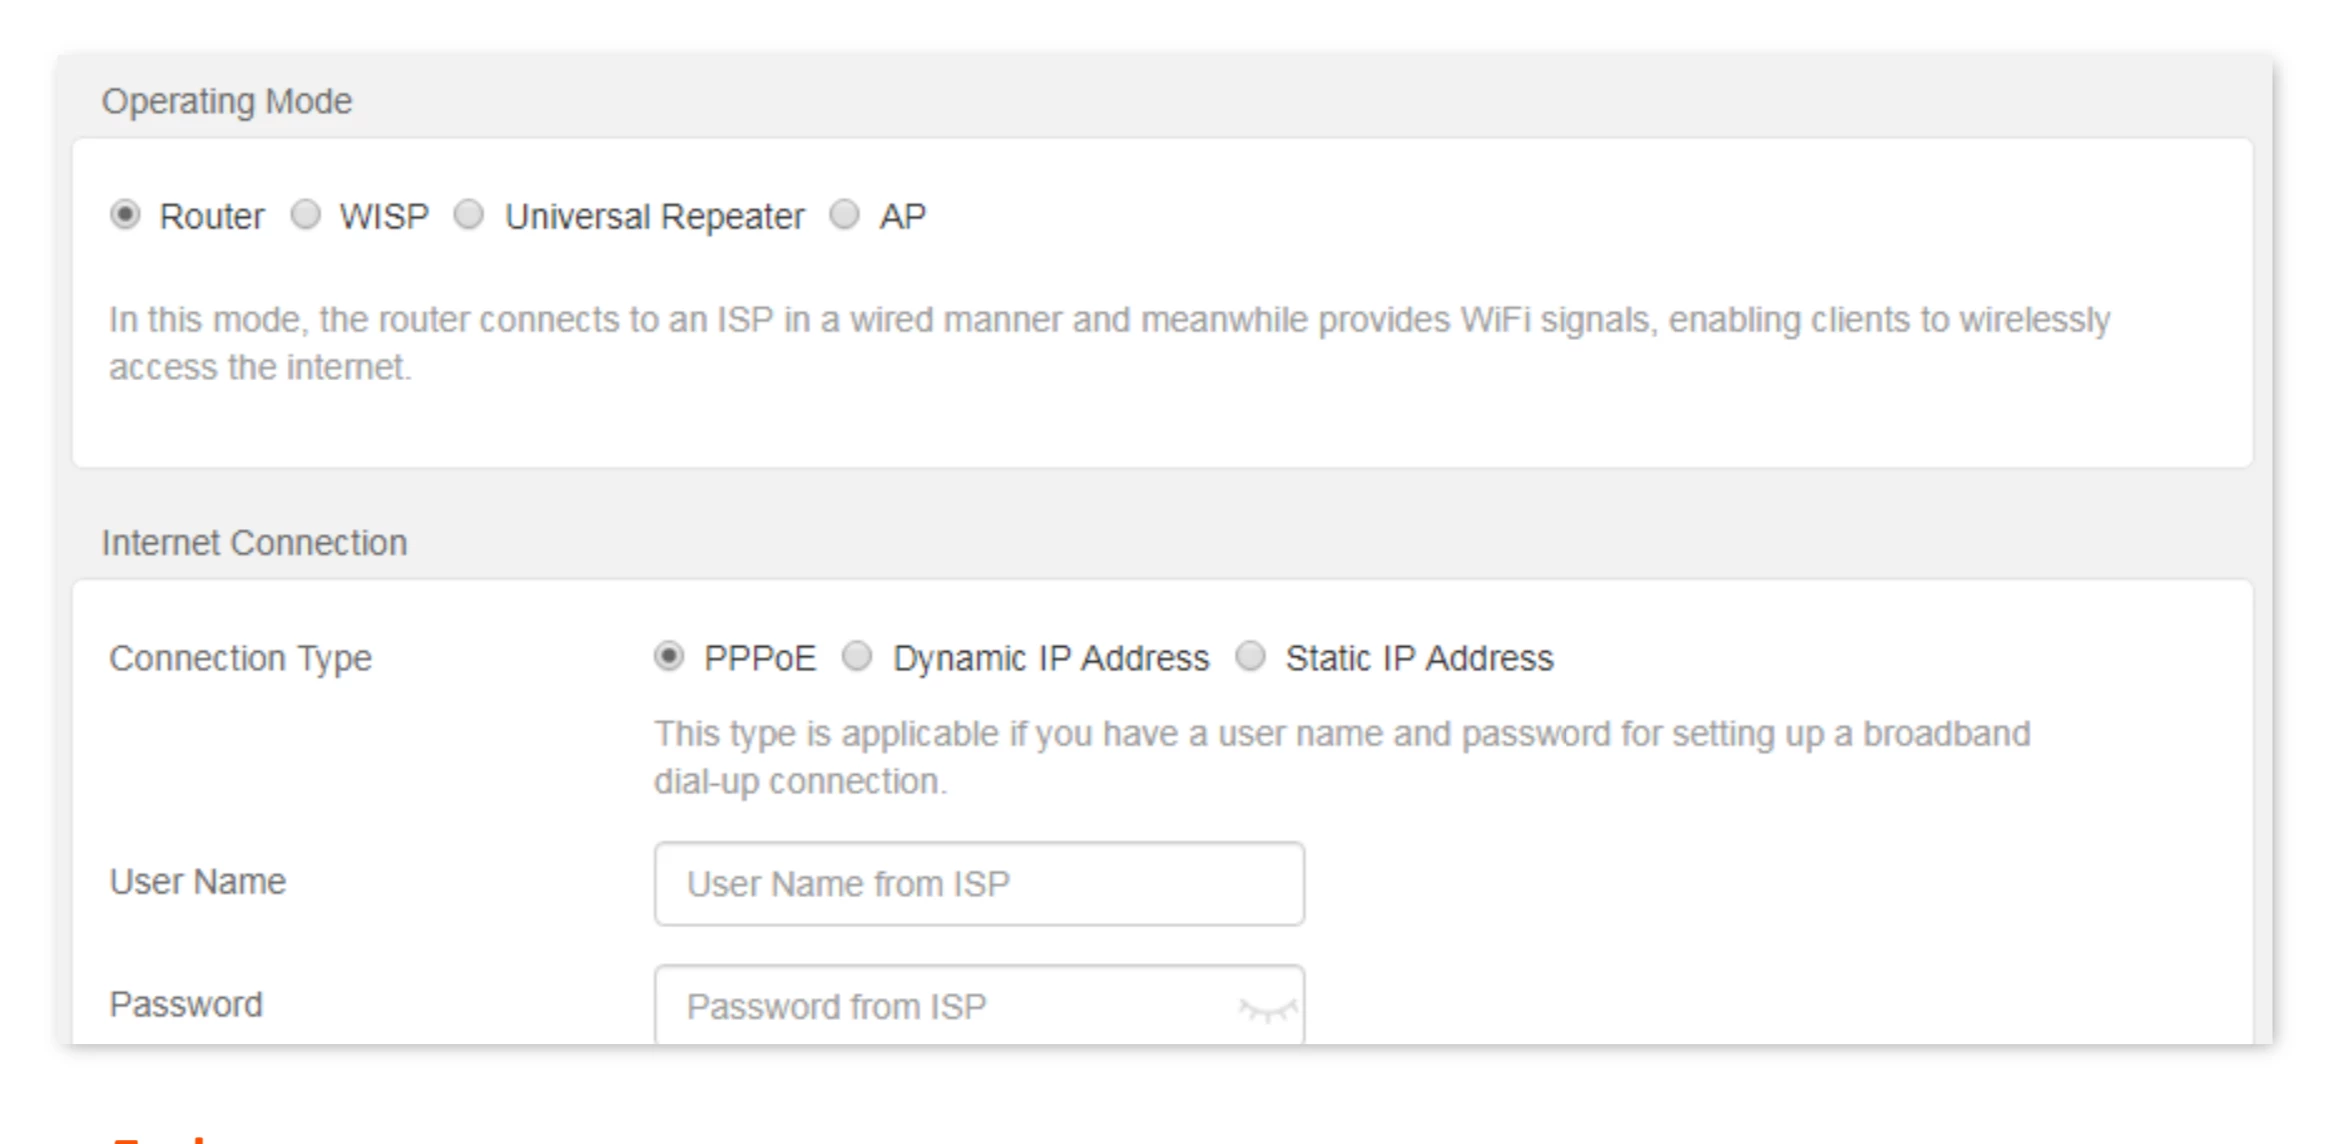Click the Password field label
The image size is (2335, 1144).
(186, 1005)
